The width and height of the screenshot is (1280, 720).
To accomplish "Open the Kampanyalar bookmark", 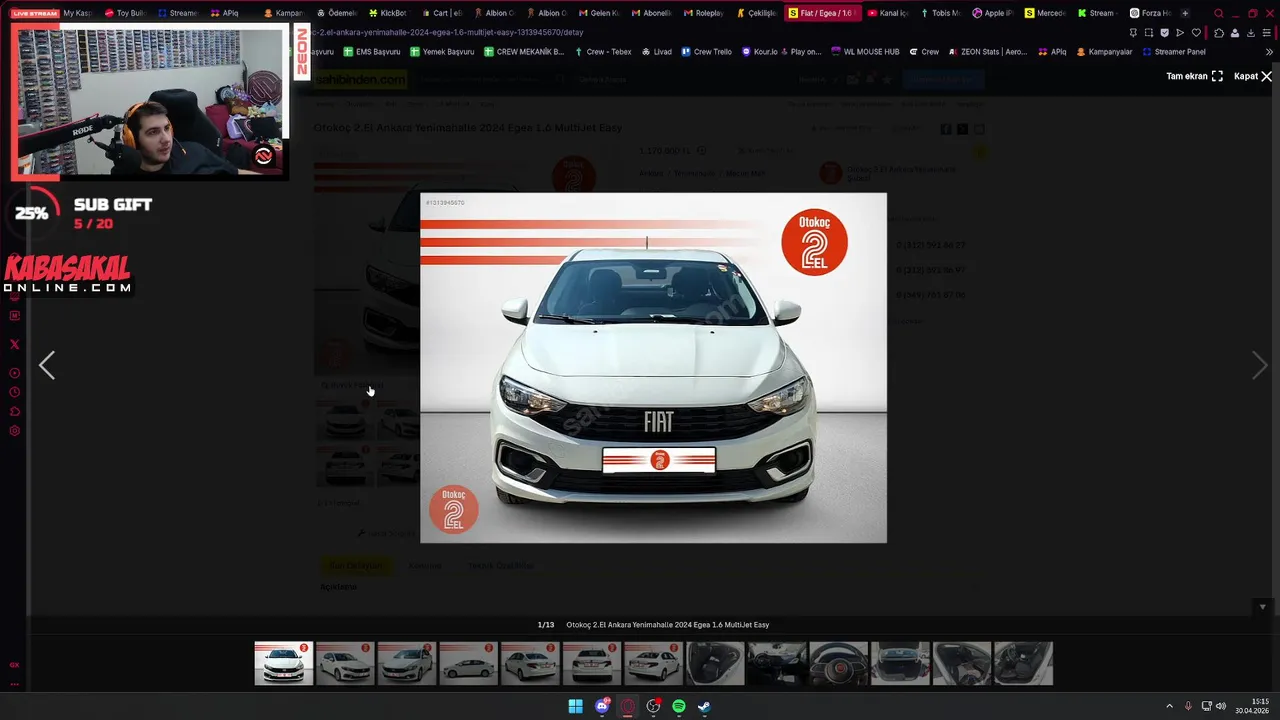I will tap(1104, 52).
